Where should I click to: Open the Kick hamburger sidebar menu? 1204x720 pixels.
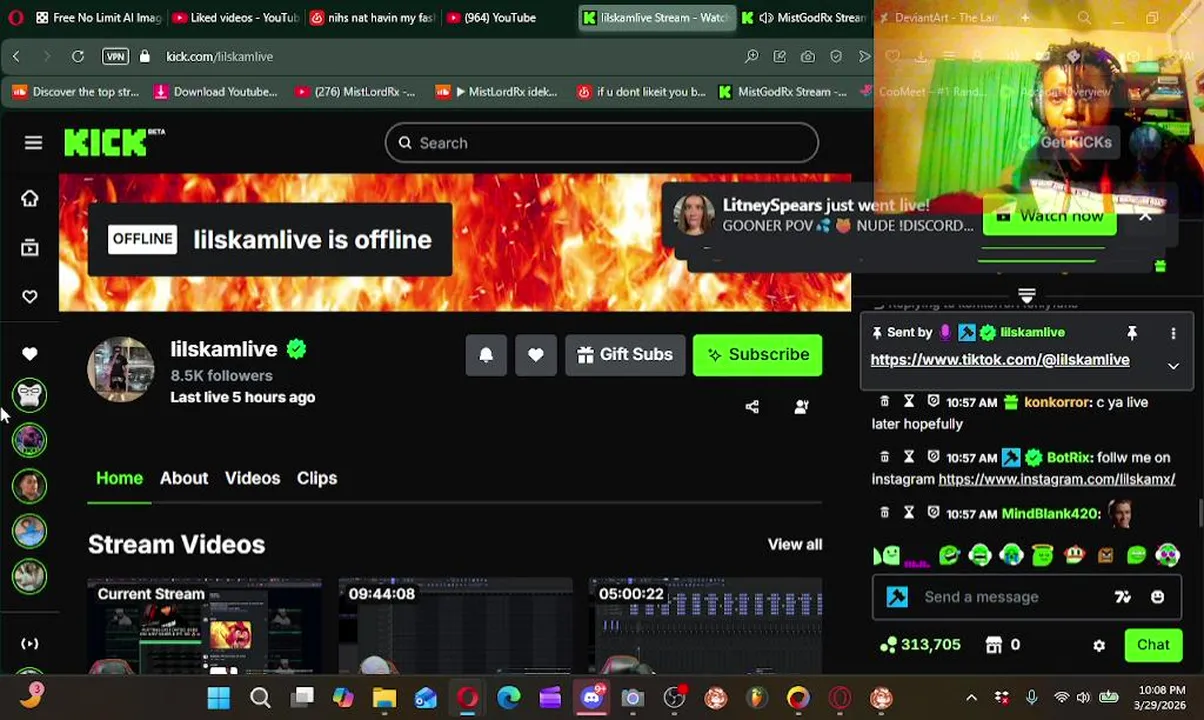(33, 143)
